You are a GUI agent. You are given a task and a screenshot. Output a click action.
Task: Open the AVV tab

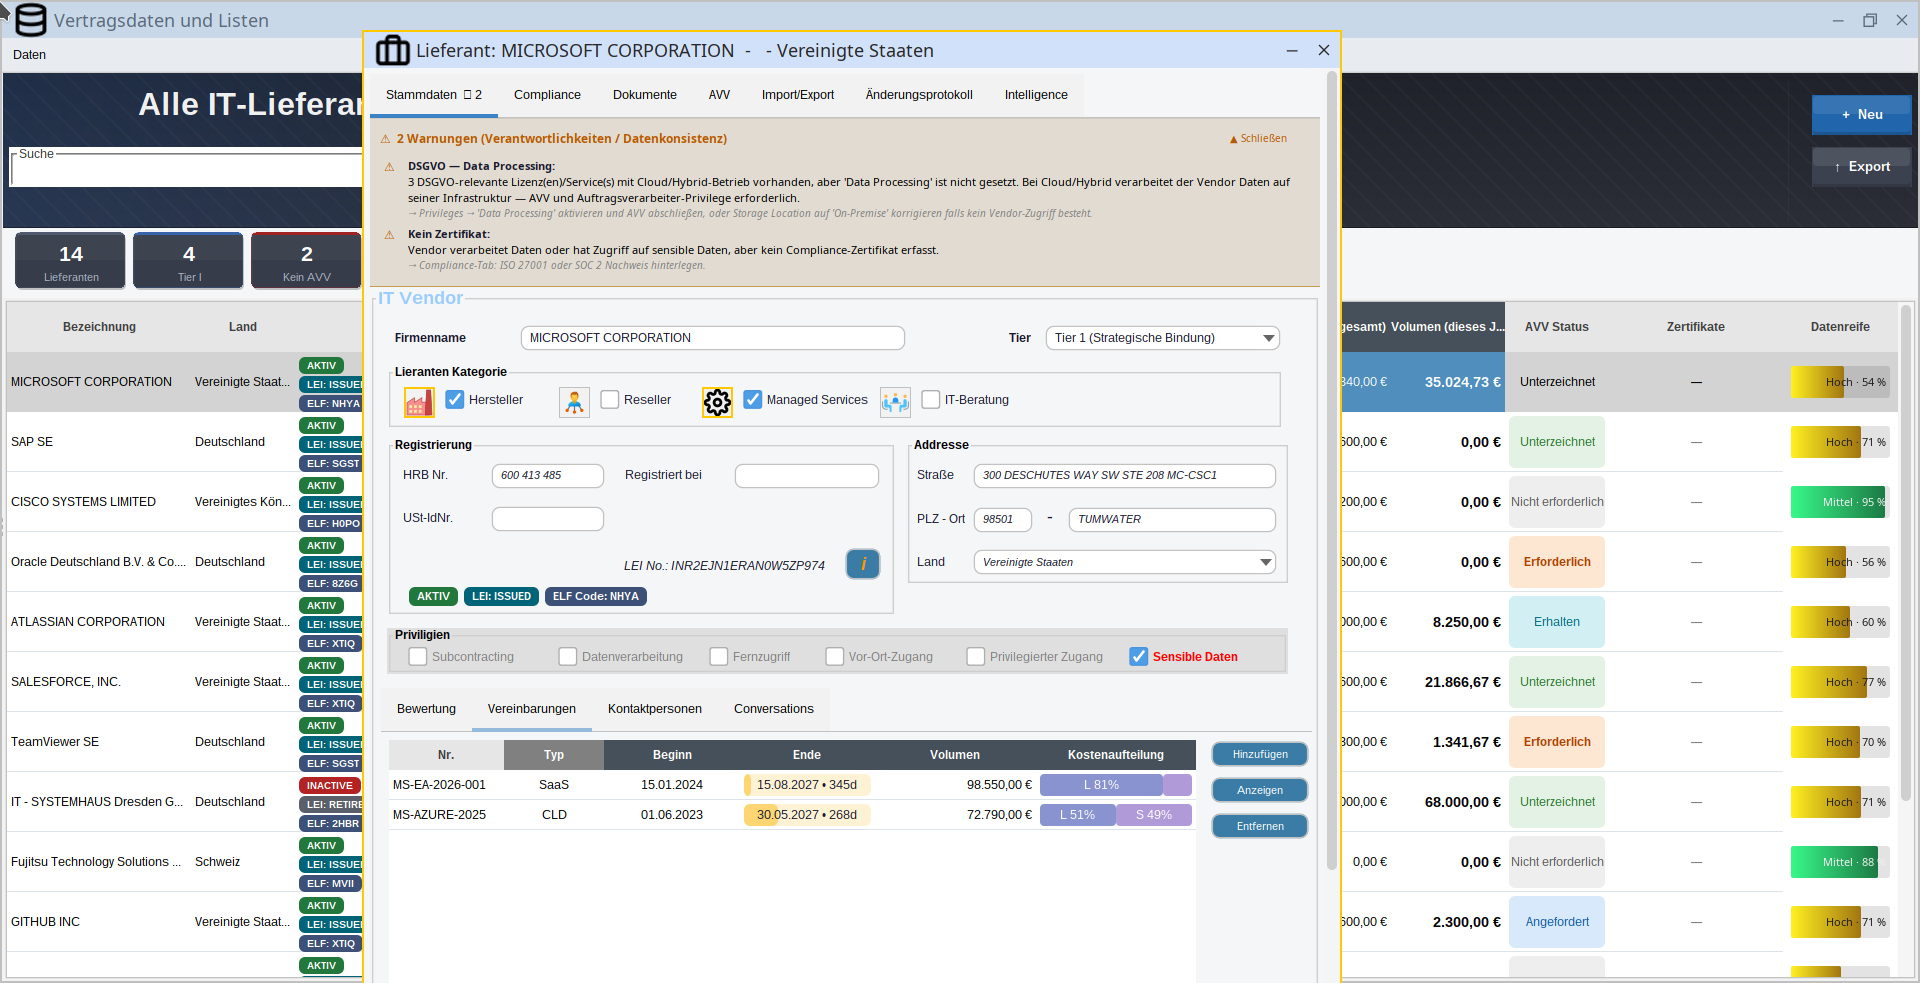[x=719, y=95]
